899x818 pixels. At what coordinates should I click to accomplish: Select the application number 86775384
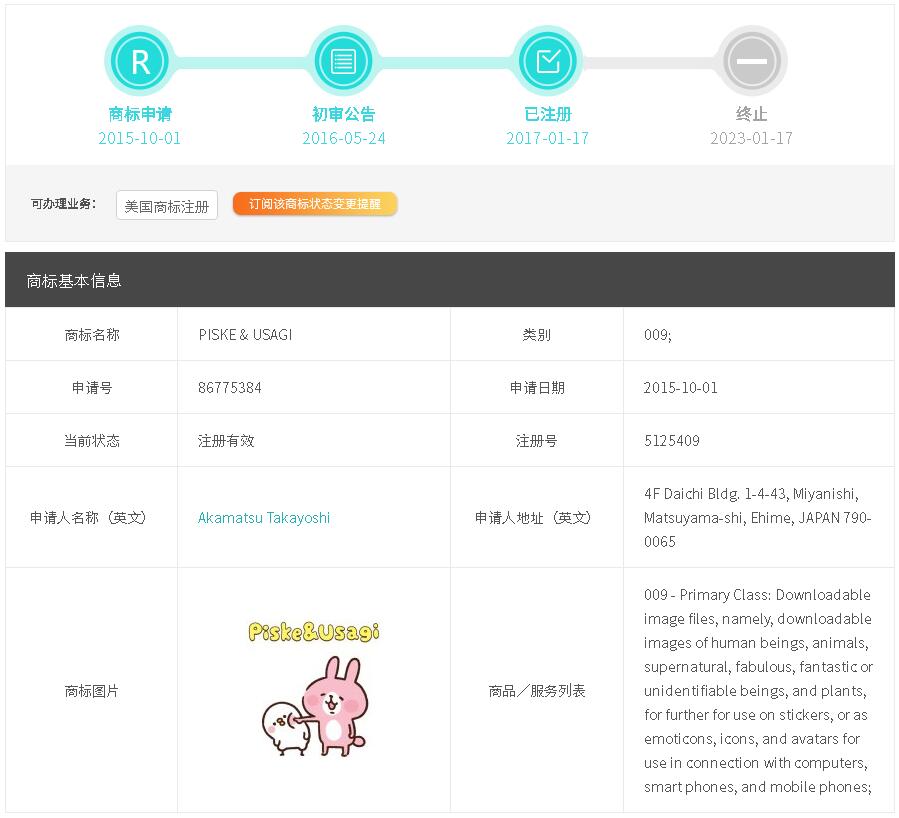230,388
